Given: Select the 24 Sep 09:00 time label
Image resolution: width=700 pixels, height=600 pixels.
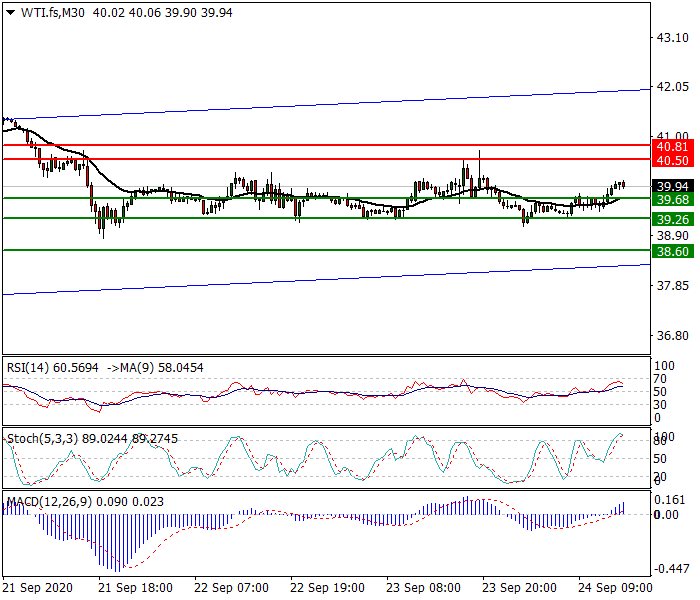Looking at the screenshot, I should tap(615, 588).
